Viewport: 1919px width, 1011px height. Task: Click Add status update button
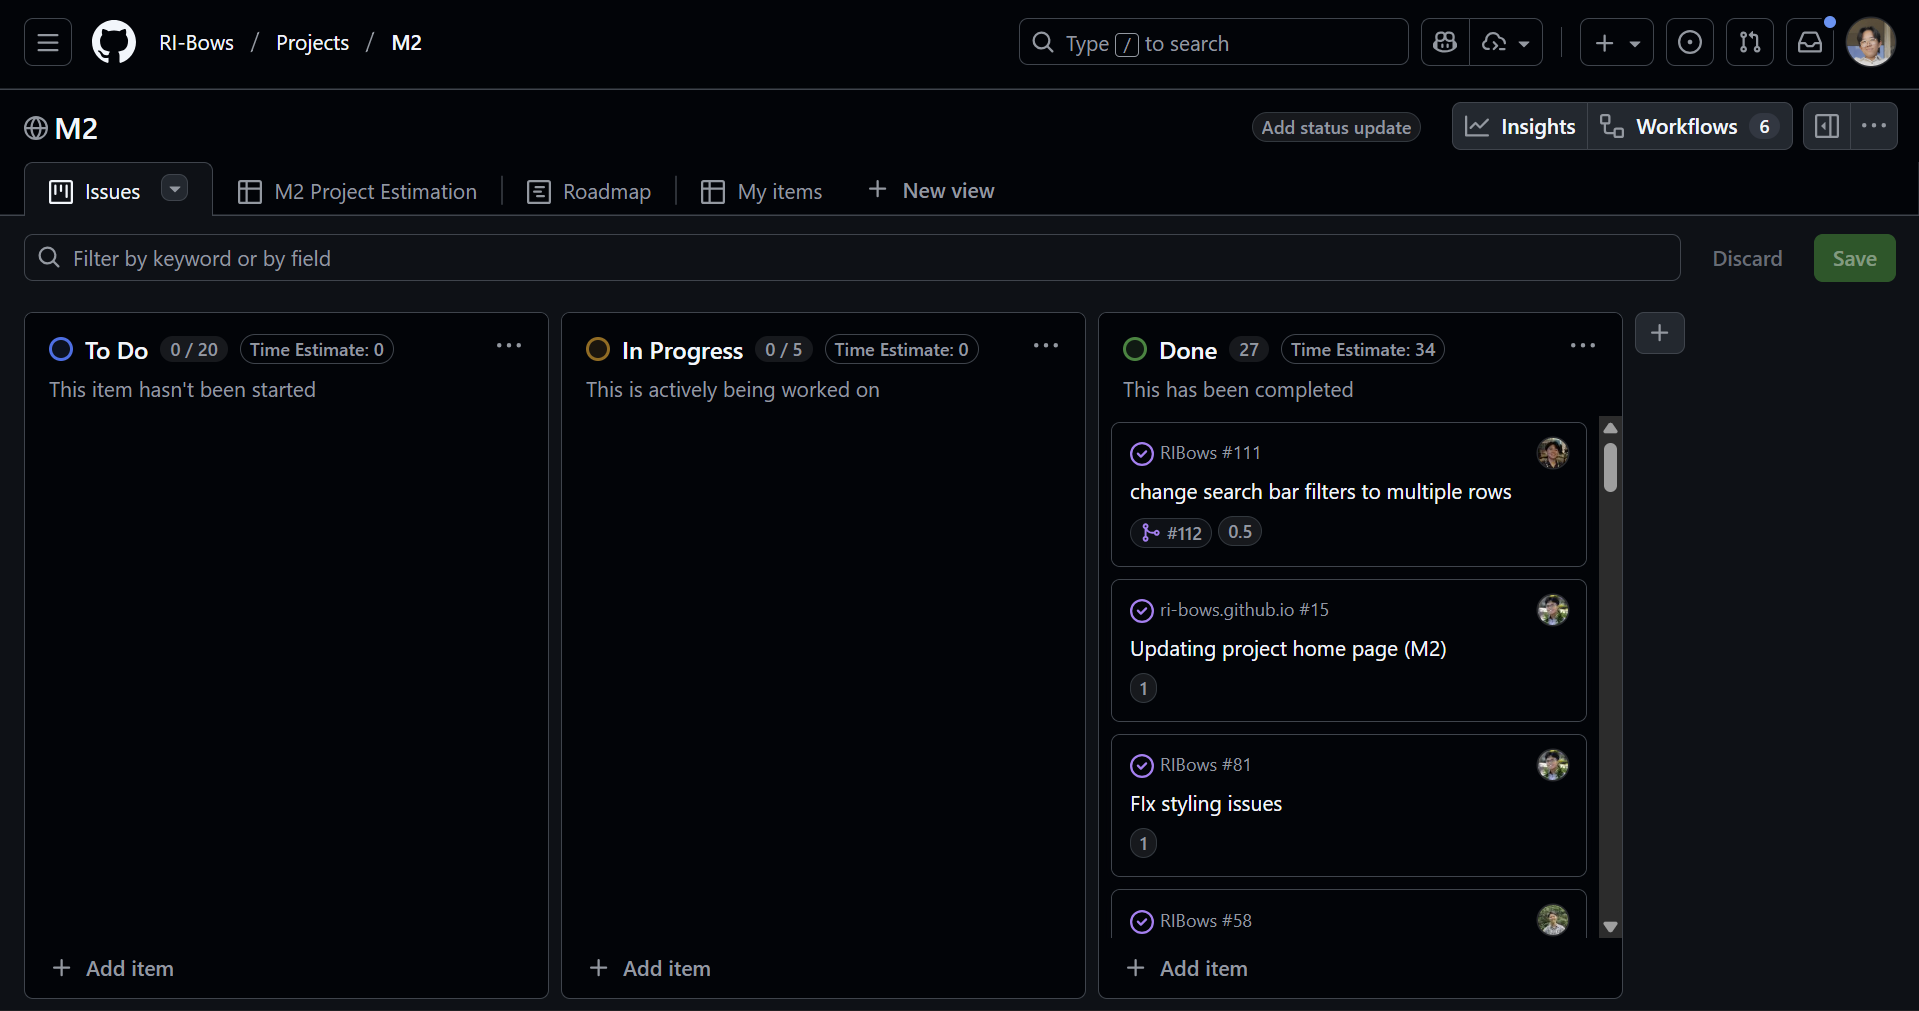pos(1335,128)
